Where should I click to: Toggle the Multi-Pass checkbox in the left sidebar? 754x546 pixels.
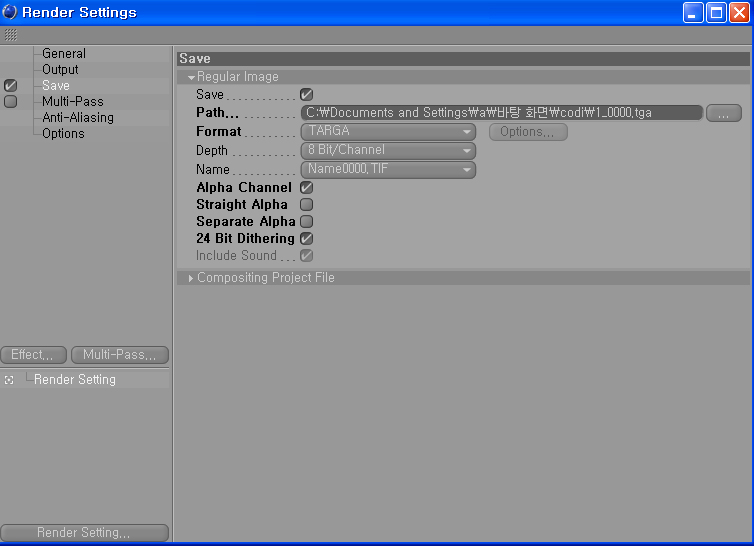(x=10, y=101)
